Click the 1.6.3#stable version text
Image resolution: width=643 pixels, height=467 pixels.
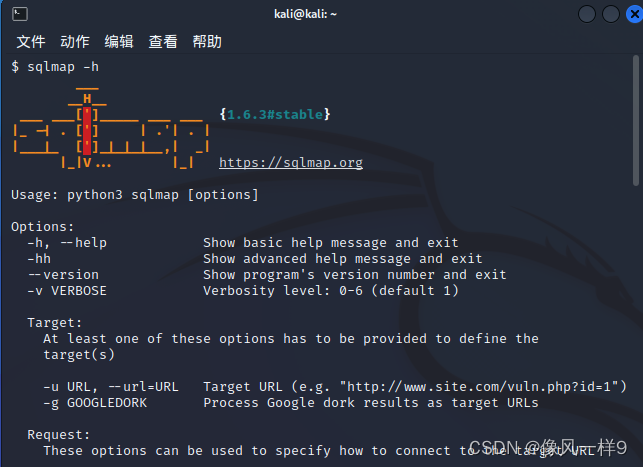coord(275,114)
